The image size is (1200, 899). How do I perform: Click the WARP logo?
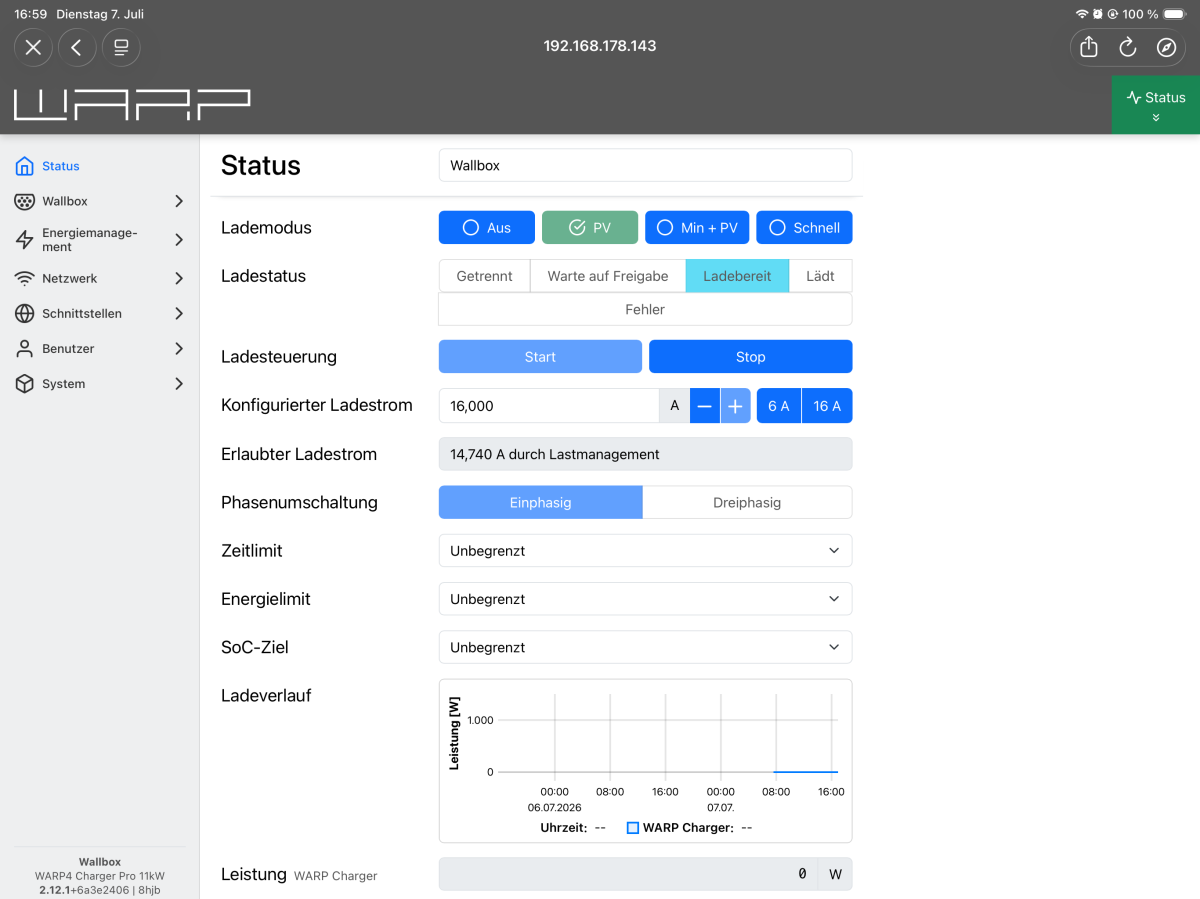pos(132,104)
